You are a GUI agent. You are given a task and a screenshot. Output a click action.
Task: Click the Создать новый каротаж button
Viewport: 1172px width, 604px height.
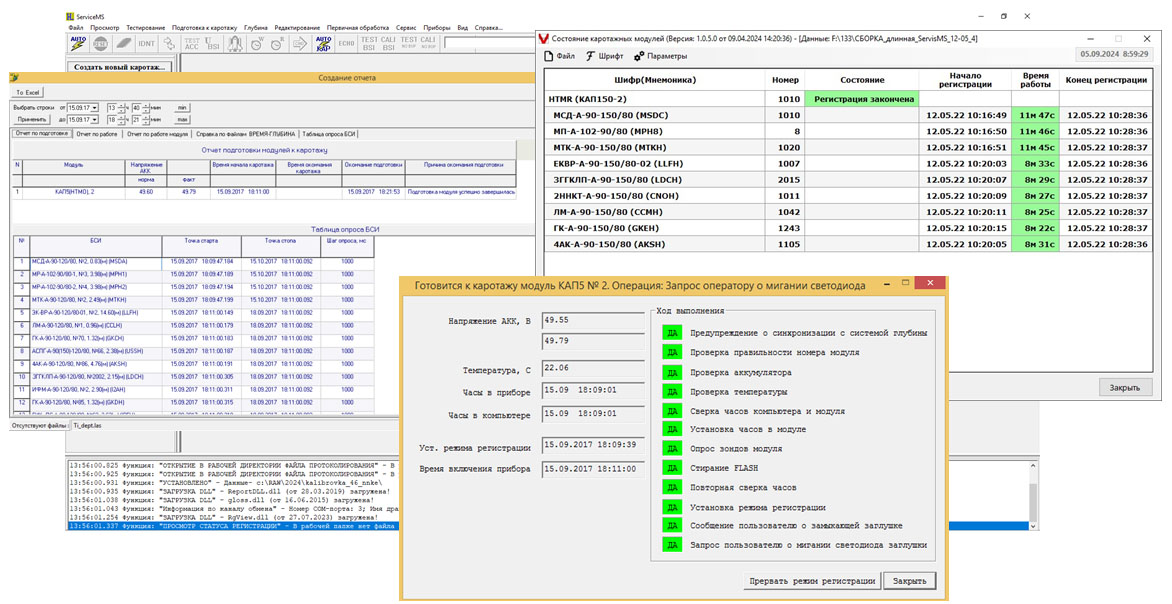[x=119, y=67]
